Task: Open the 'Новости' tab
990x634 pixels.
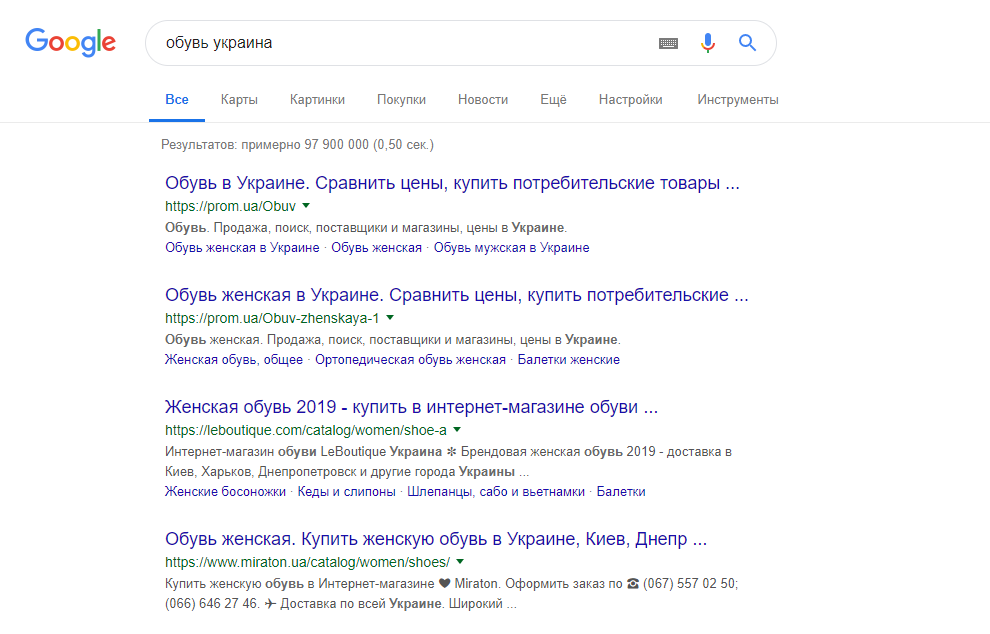Action: [483, 100]
